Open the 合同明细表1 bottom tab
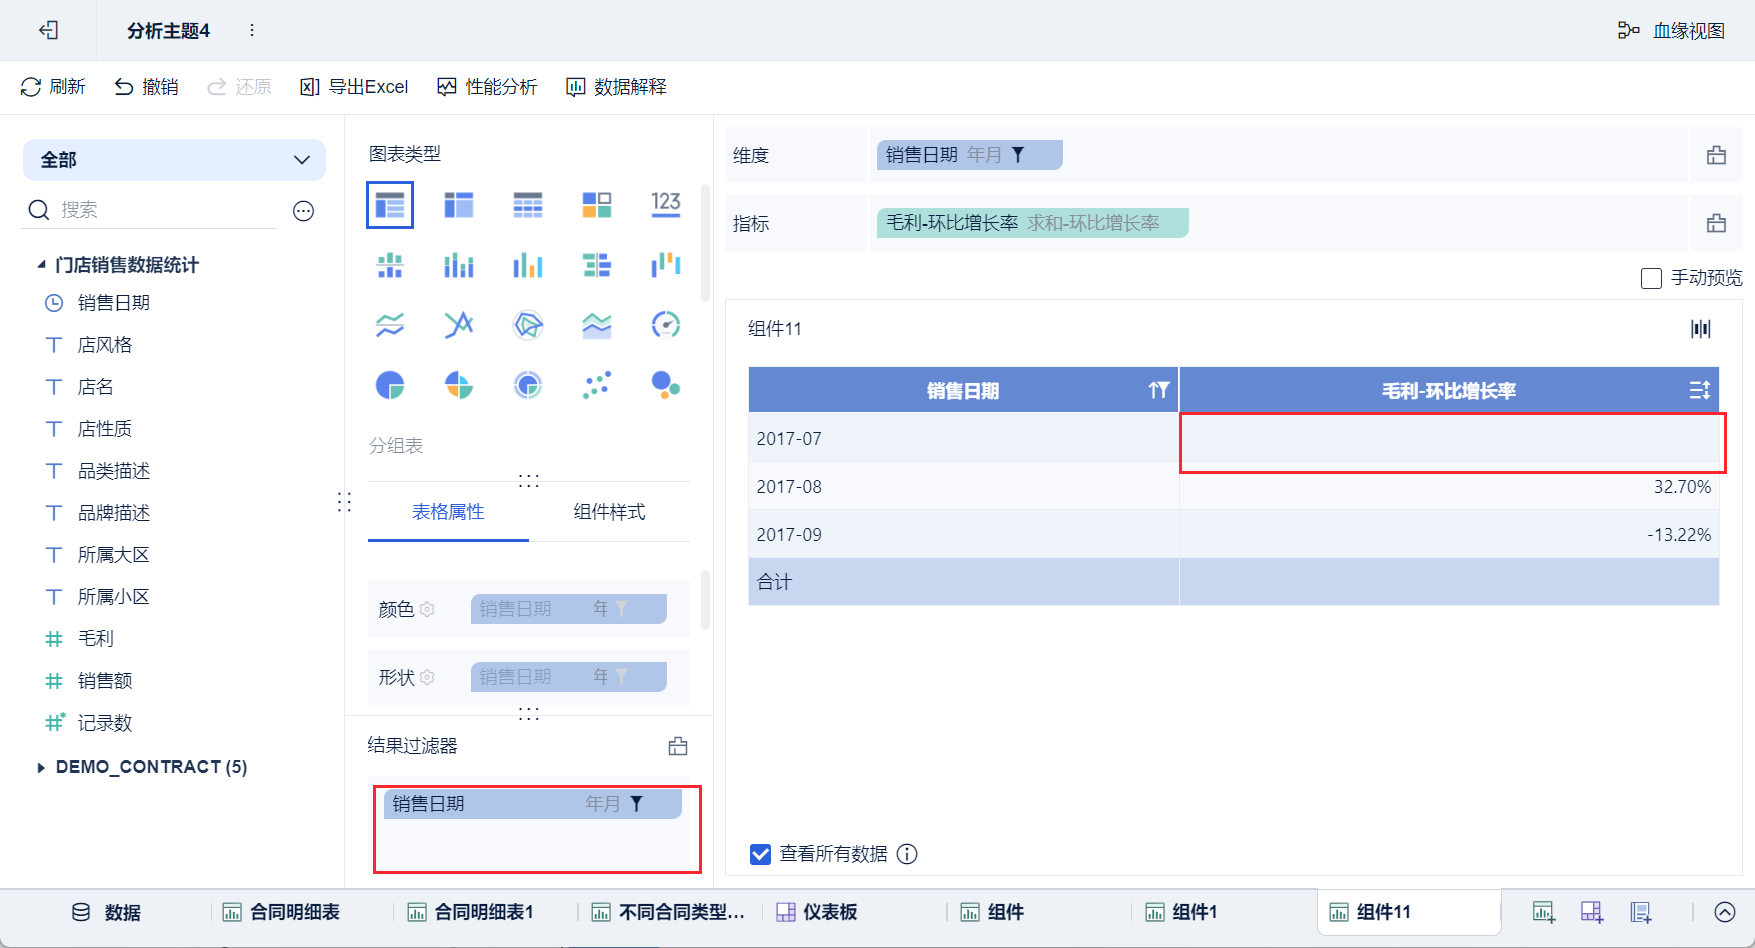The width and height of the screenshot is (1755, 948). [x=472, y=912]
